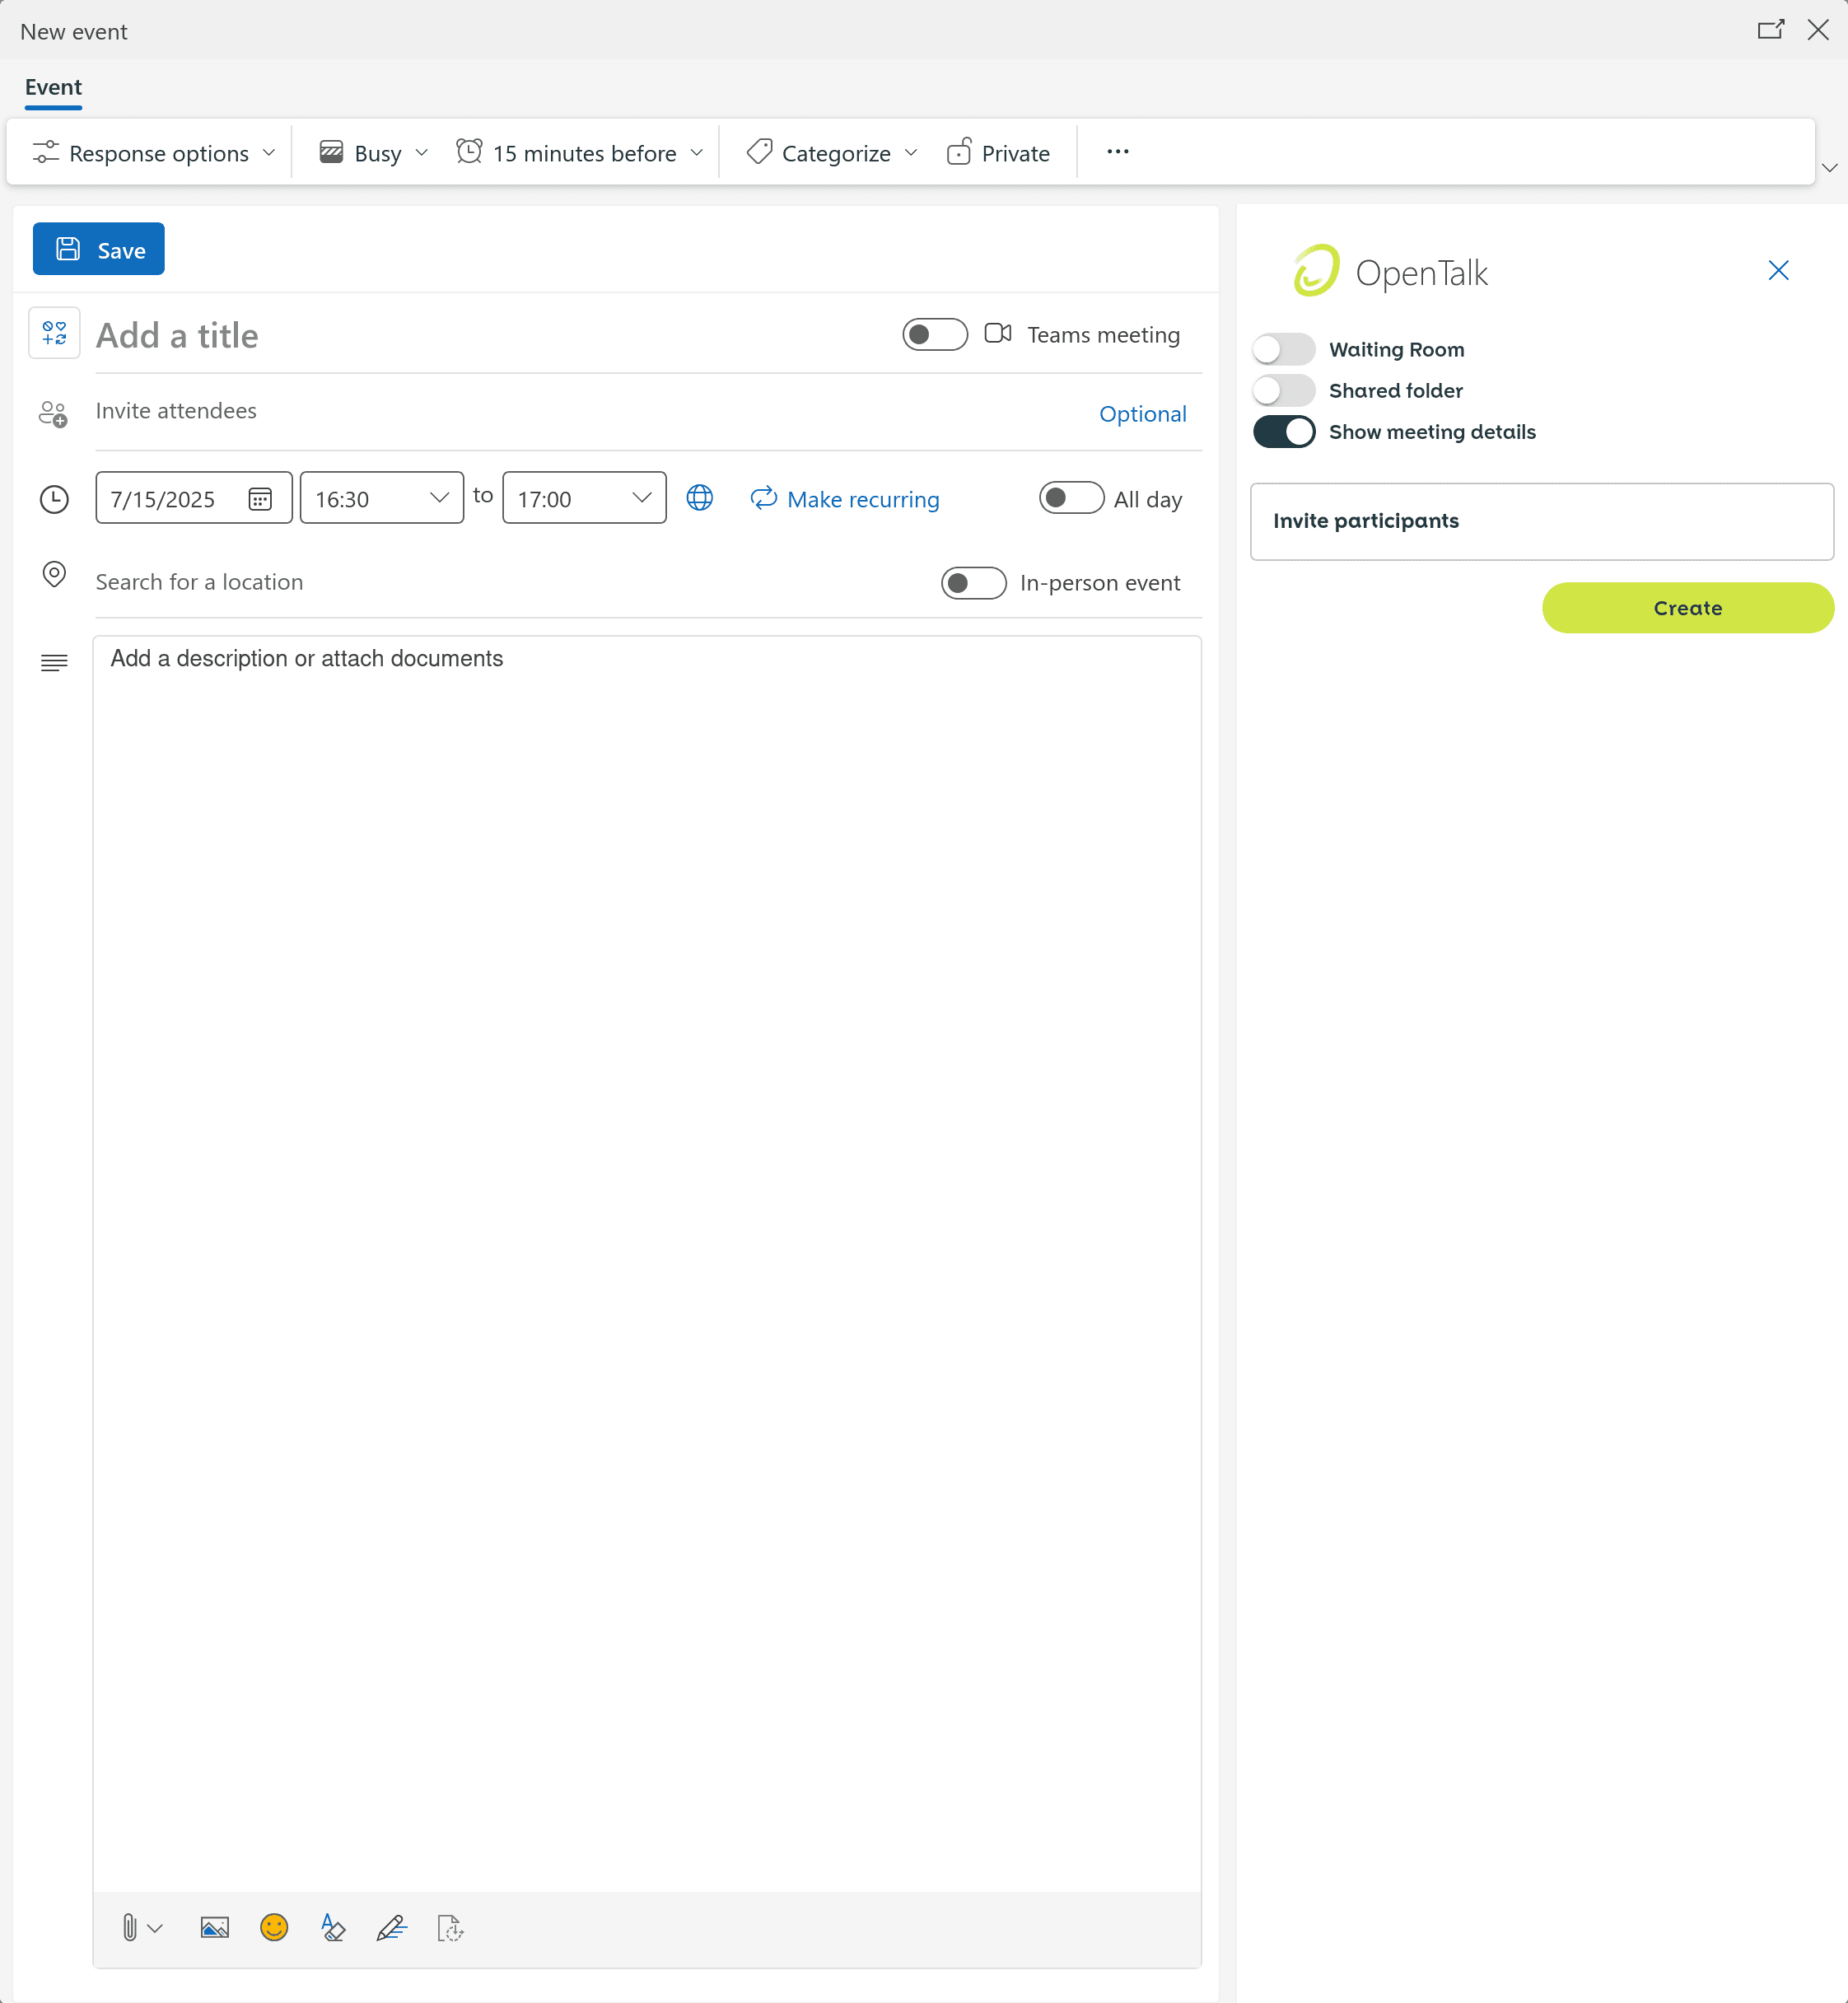Toggle the All day switch
The height and width of the screenshot is (2003, 1848).
pos(1071,498)
